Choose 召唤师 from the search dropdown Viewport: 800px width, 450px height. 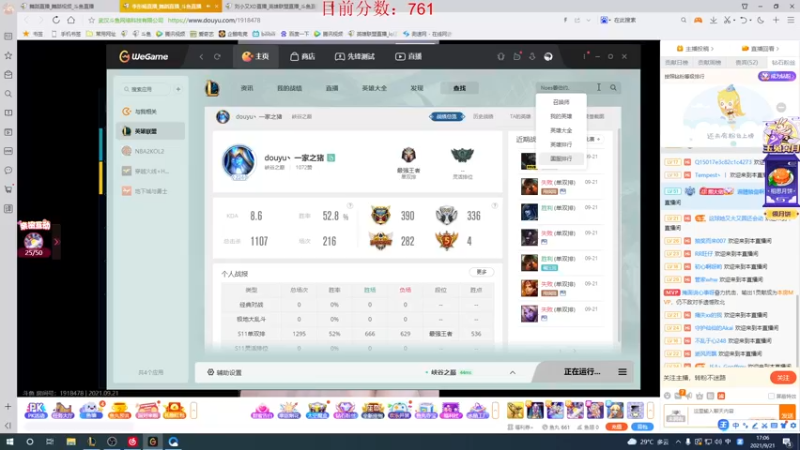tap(561, 102)
